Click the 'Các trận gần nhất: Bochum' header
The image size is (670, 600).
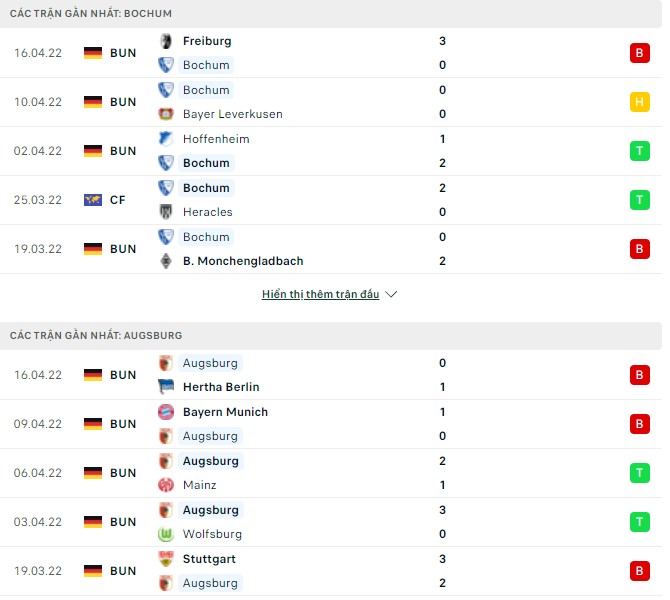[91, 13]
